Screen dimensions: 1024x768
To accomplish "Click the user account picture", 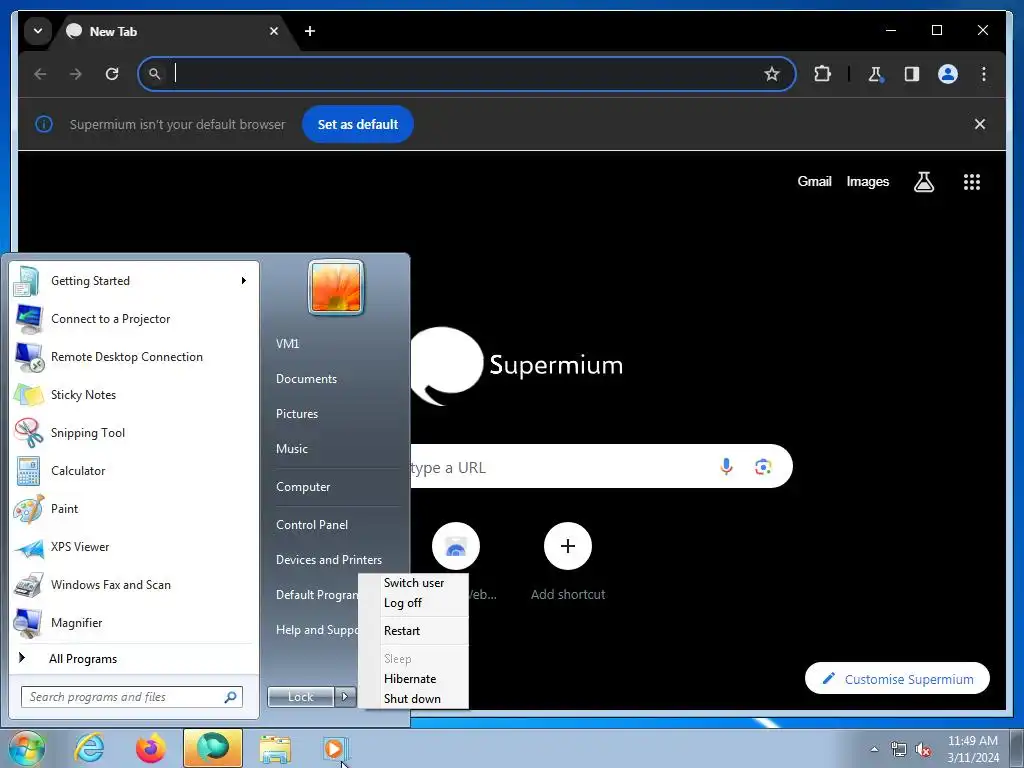I will pos(336,287).
